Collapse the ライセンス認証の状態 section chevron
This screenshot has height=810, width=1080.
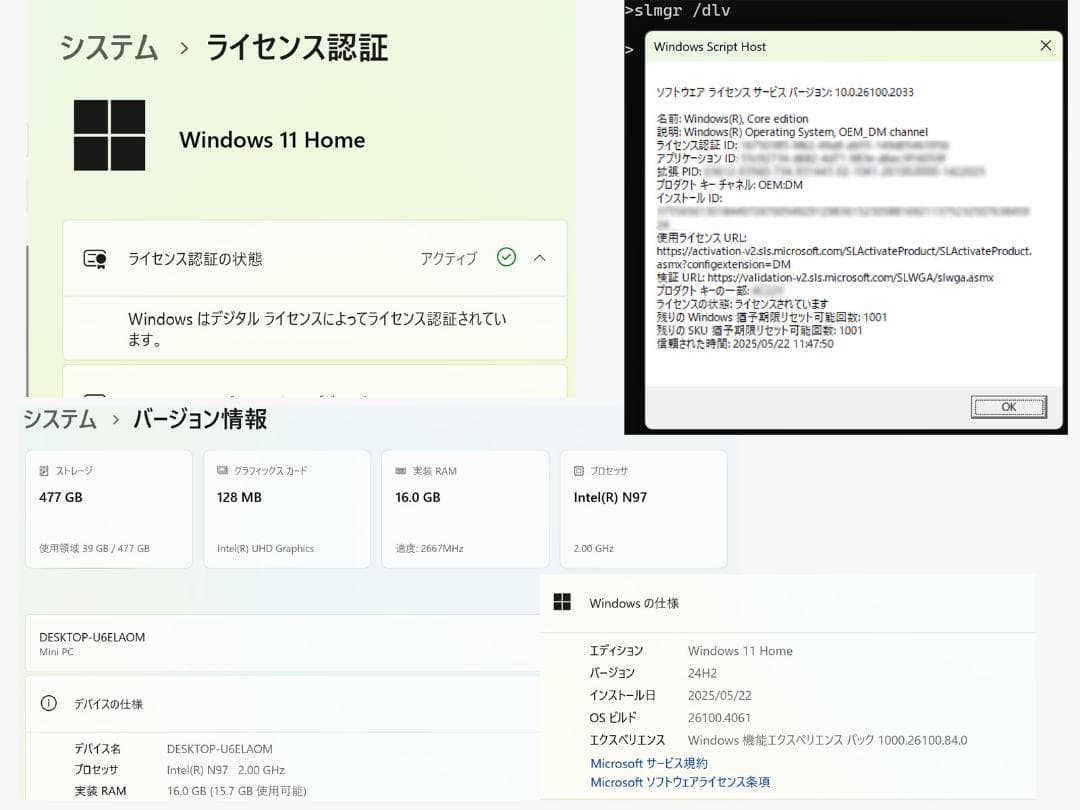540,257
